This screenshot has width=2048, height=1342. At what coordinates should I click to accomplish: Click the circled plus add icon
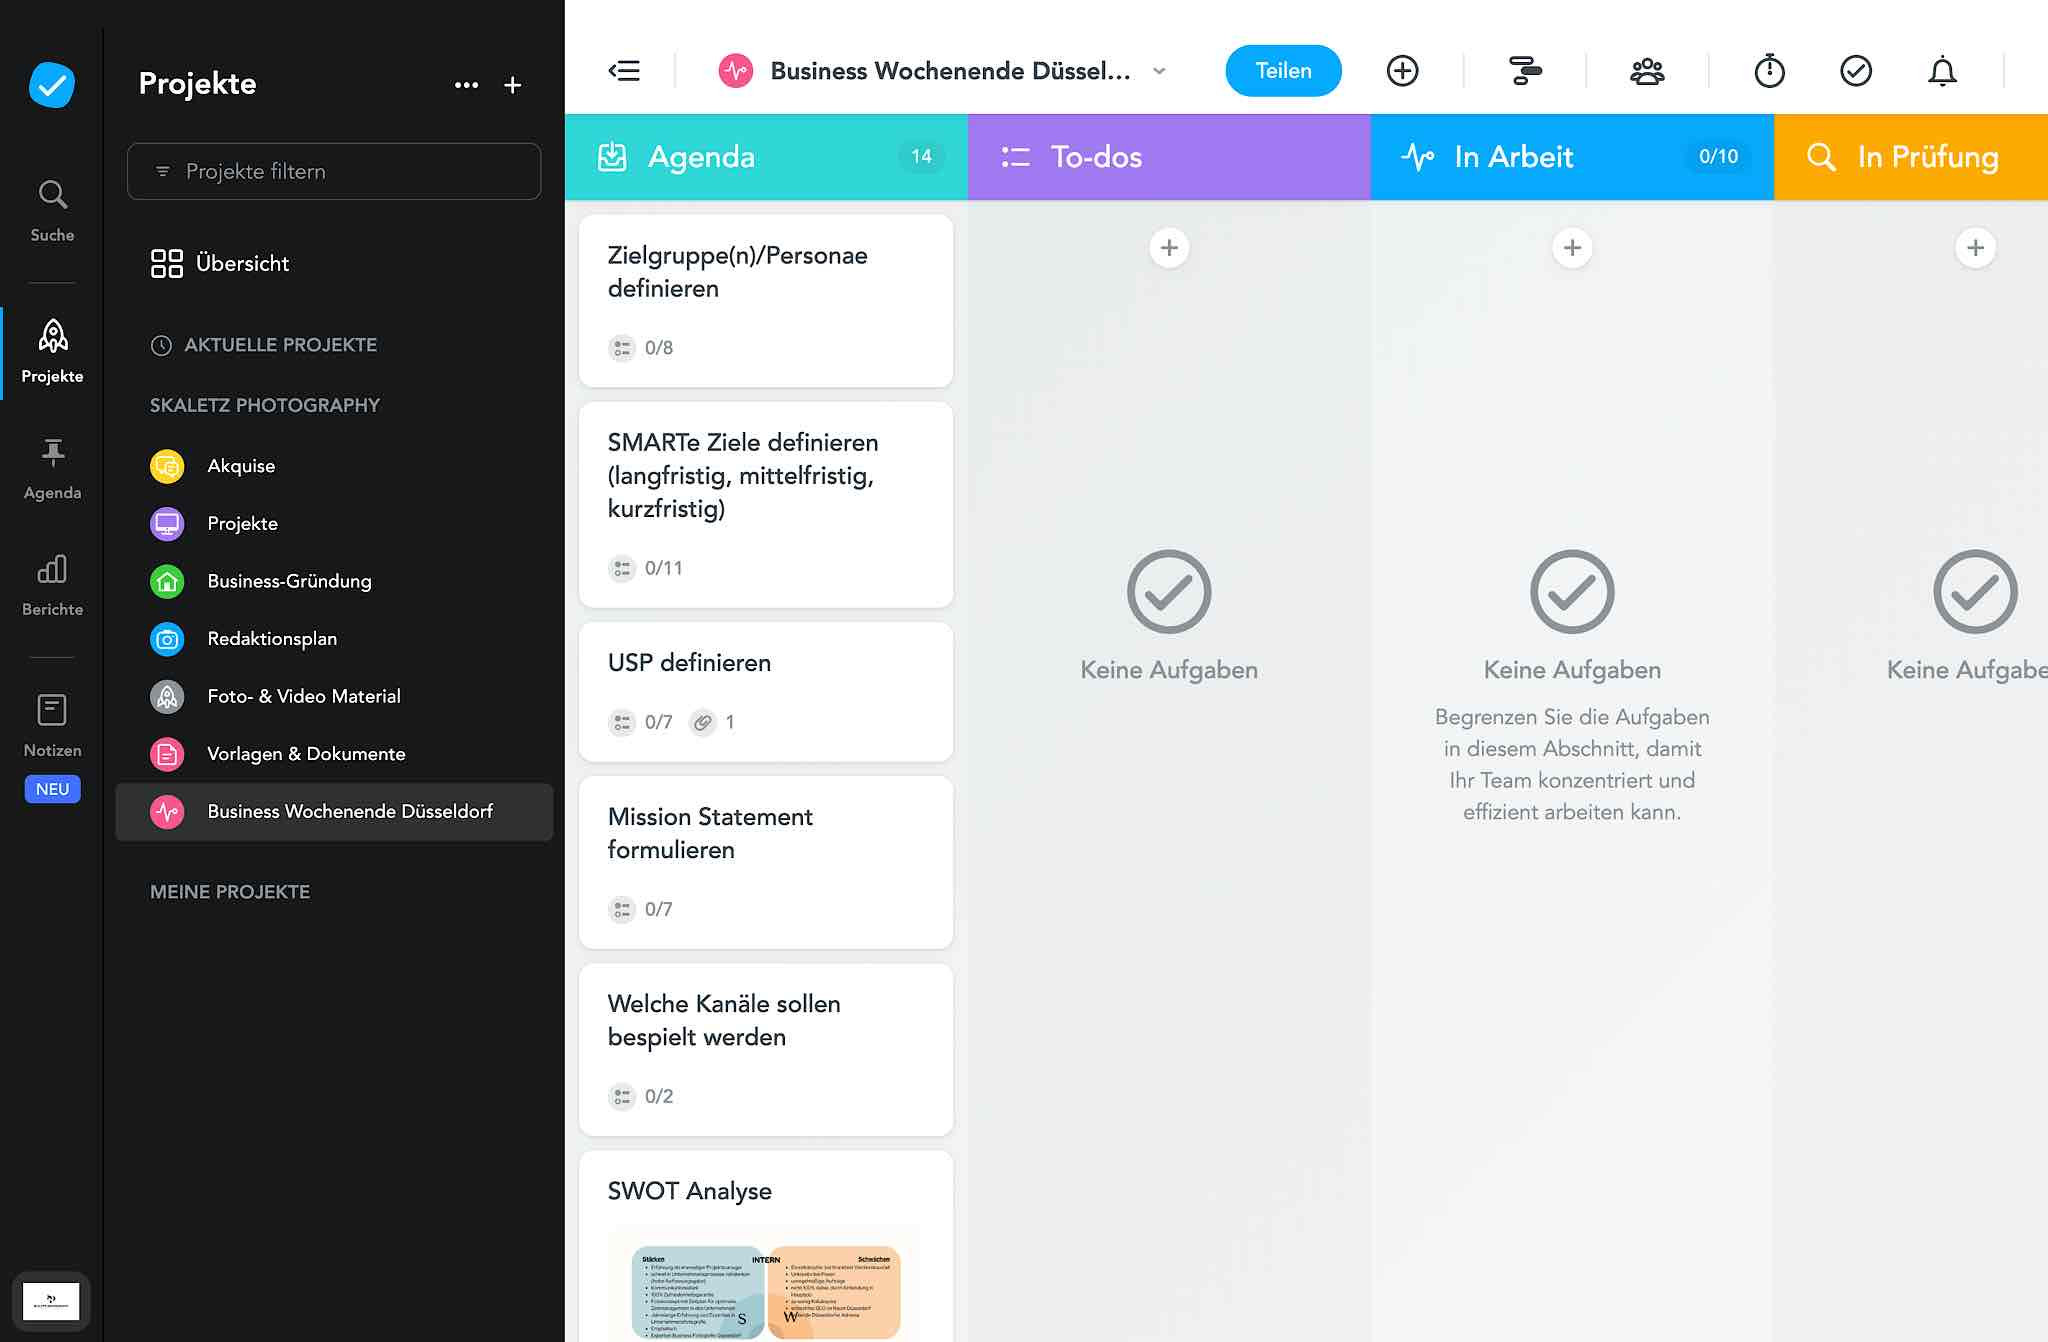pos(1402,71)
